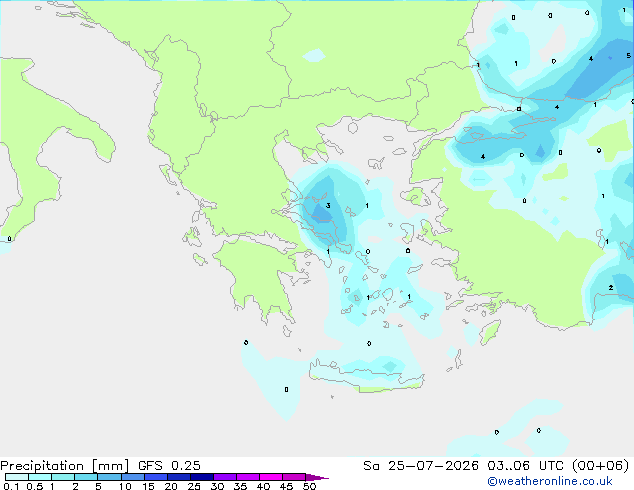Click the purple over-50 legend arrow tip

317,477
